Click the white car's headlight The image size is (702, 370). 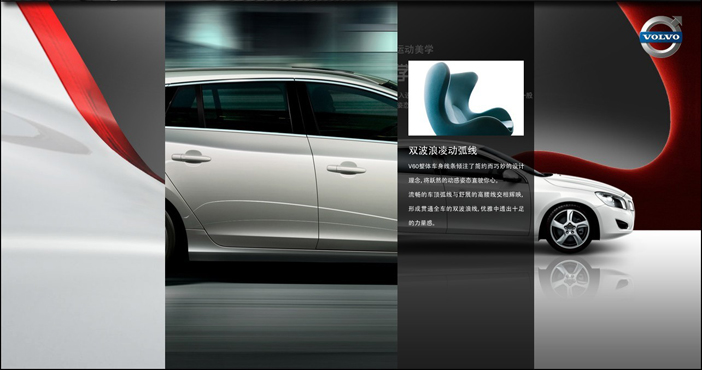(x=612, y=198)
